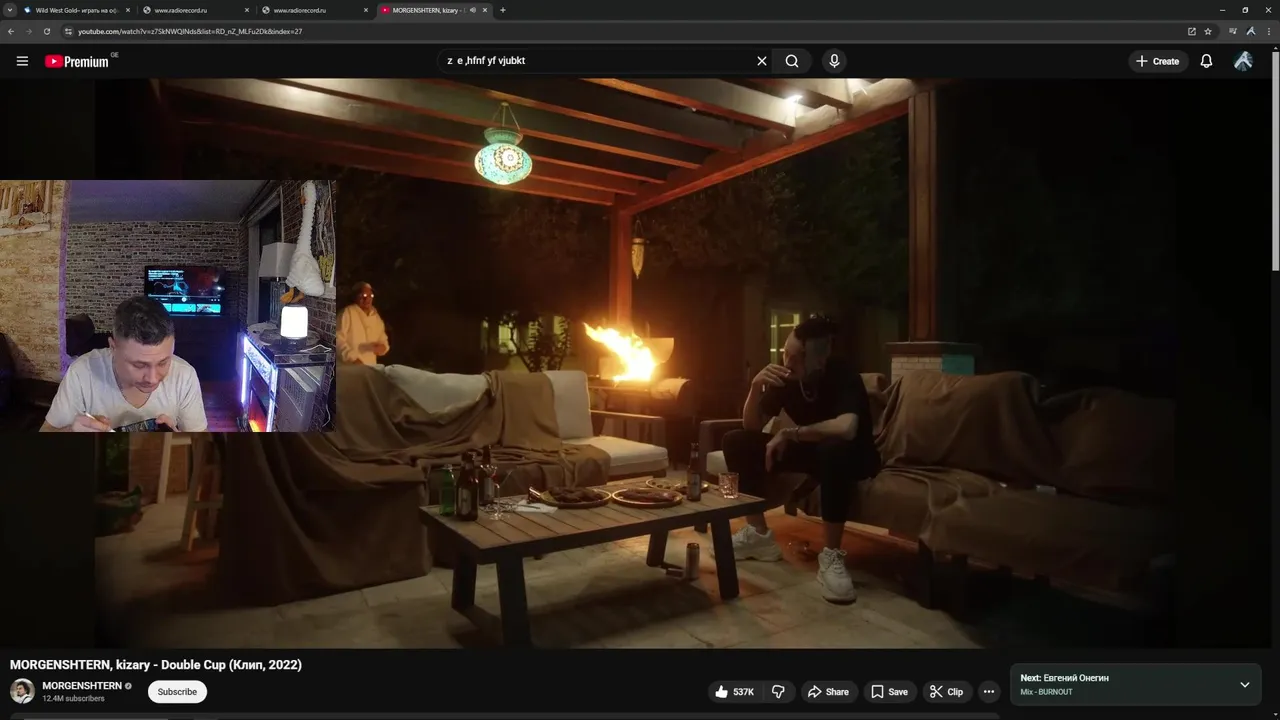The width and height of the screenshot is (1280, 720).
Task: Open Chrome three-dot menu
Action: 1268,31
